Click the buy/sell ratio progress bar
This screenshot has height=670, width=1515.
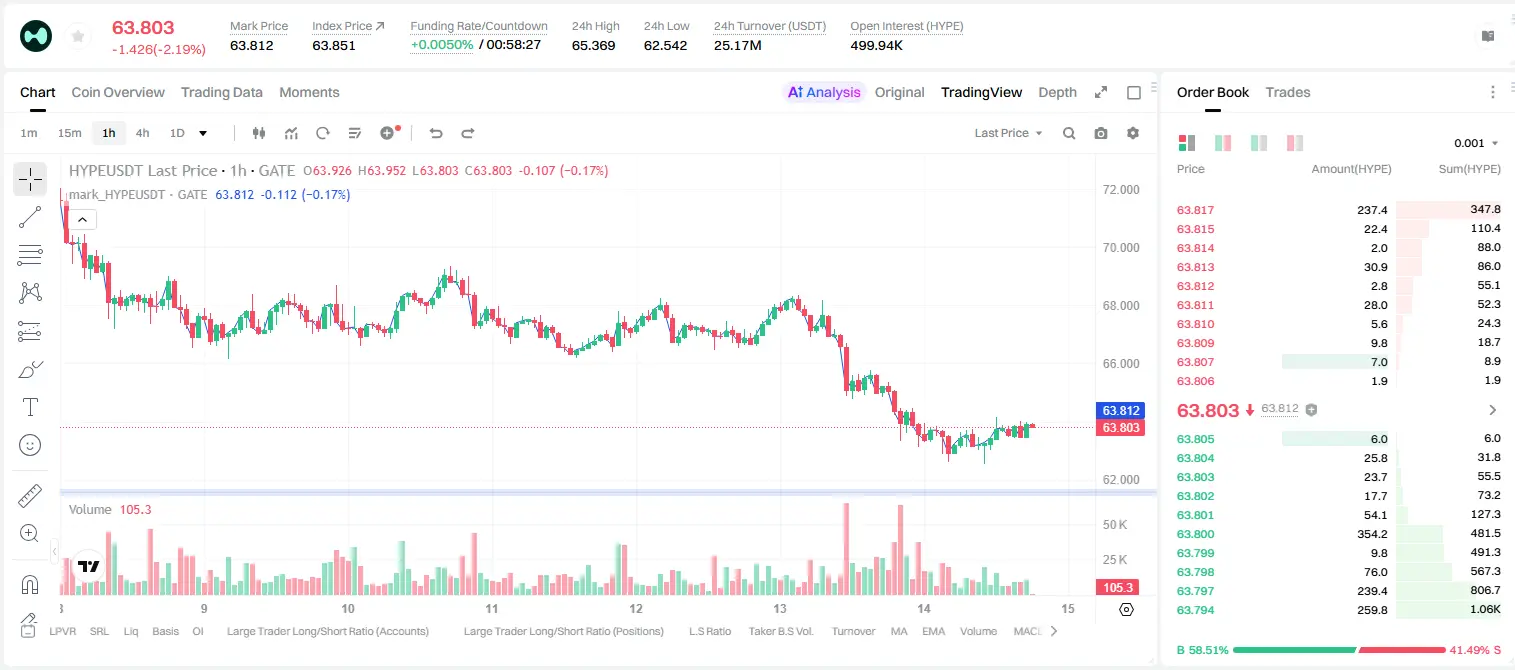pos(1339,649)
